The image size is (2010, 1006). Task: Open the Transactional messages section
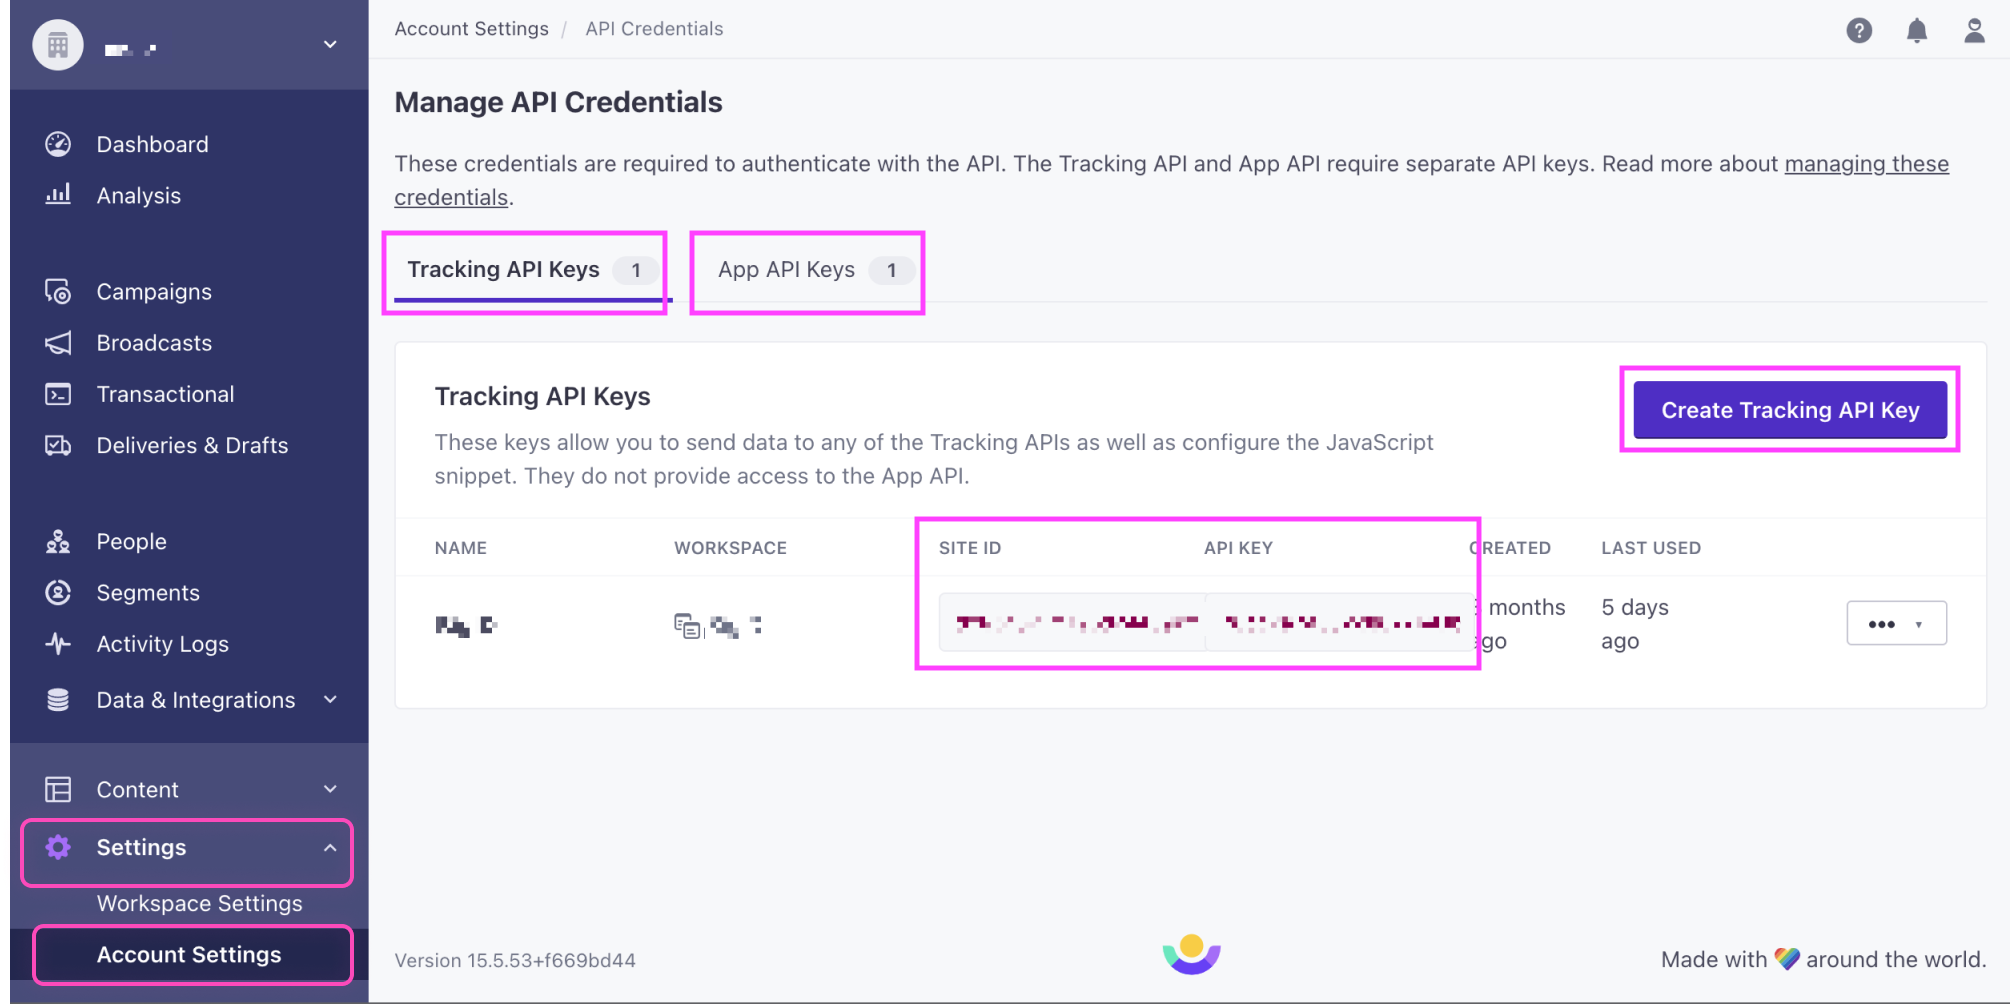pos(58,393)
